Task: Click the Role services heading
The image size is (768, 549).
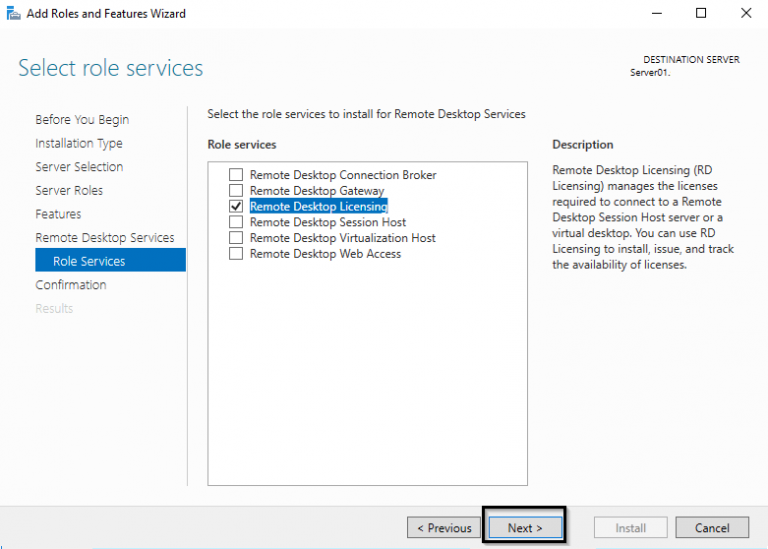Action: tap(242, 144)
